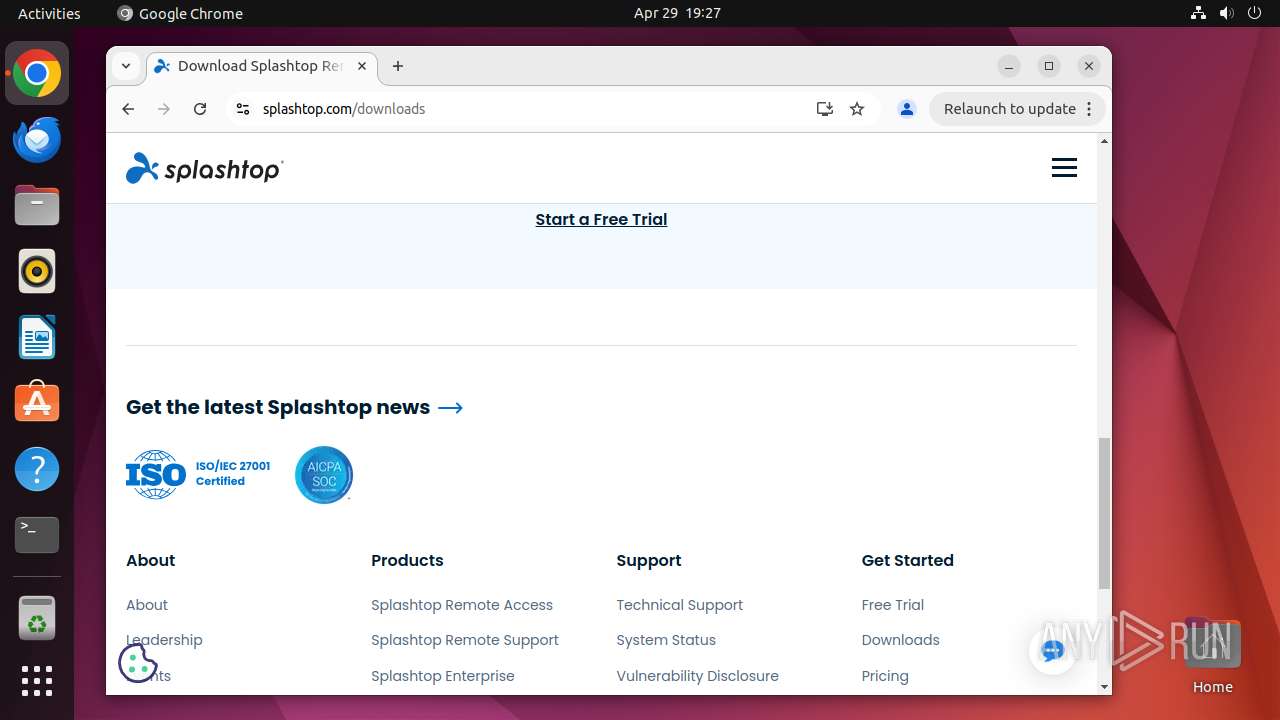Screen dimensions: 1280x720
Task: Click the page vertical scrollbar
Action: pos(1104,512)
